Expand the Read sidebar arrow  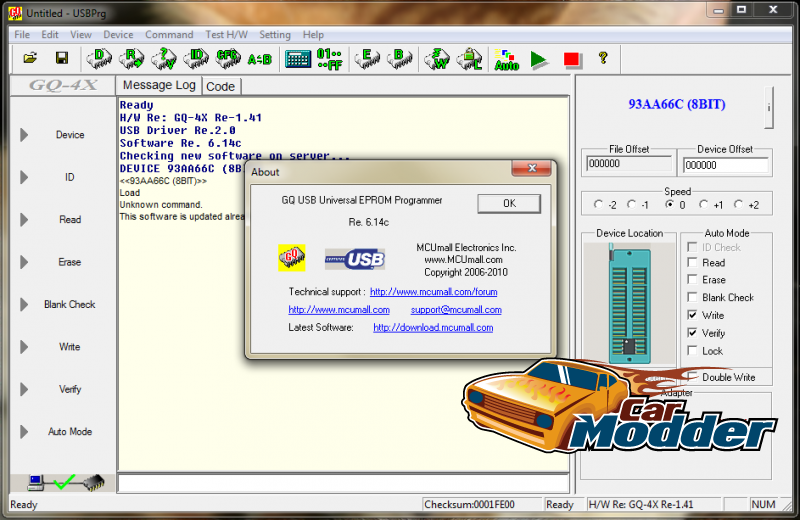click(24, 219)
